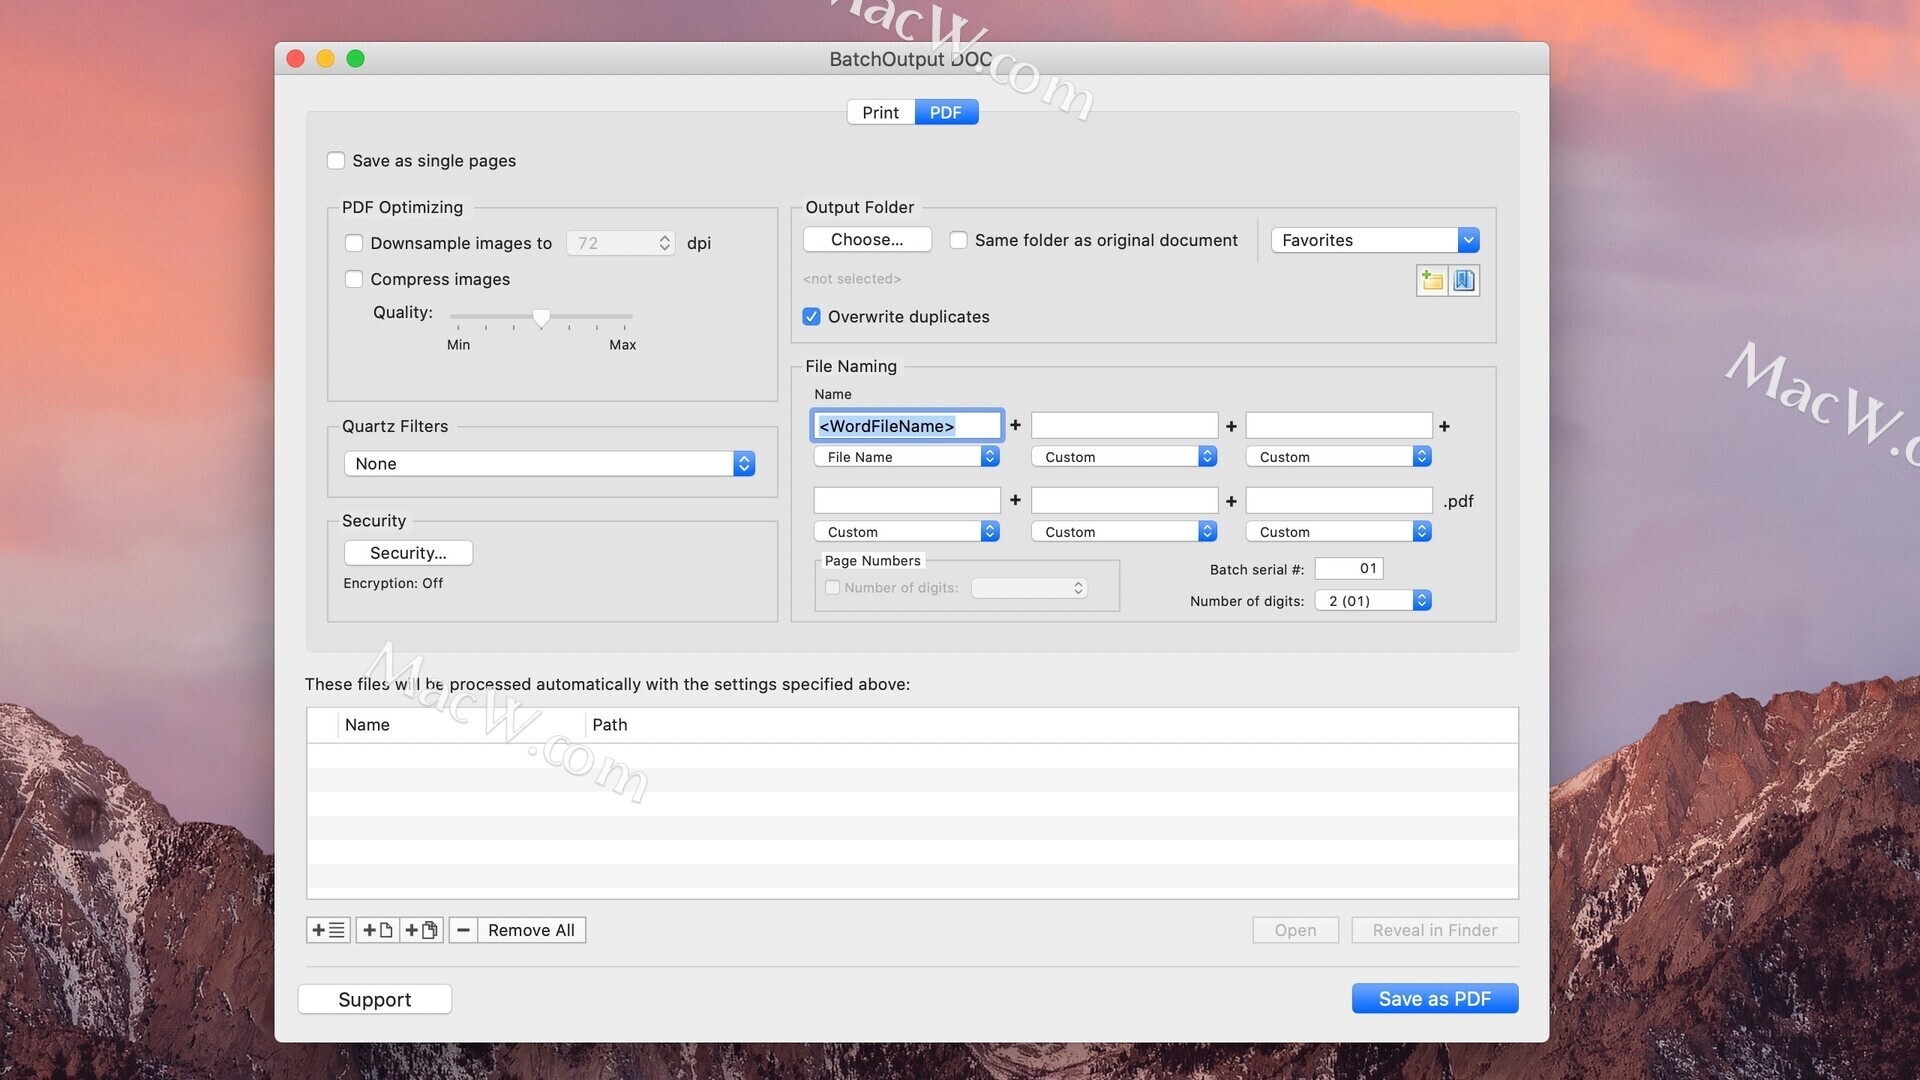Click the add multiple documents icon

point(421,930)
